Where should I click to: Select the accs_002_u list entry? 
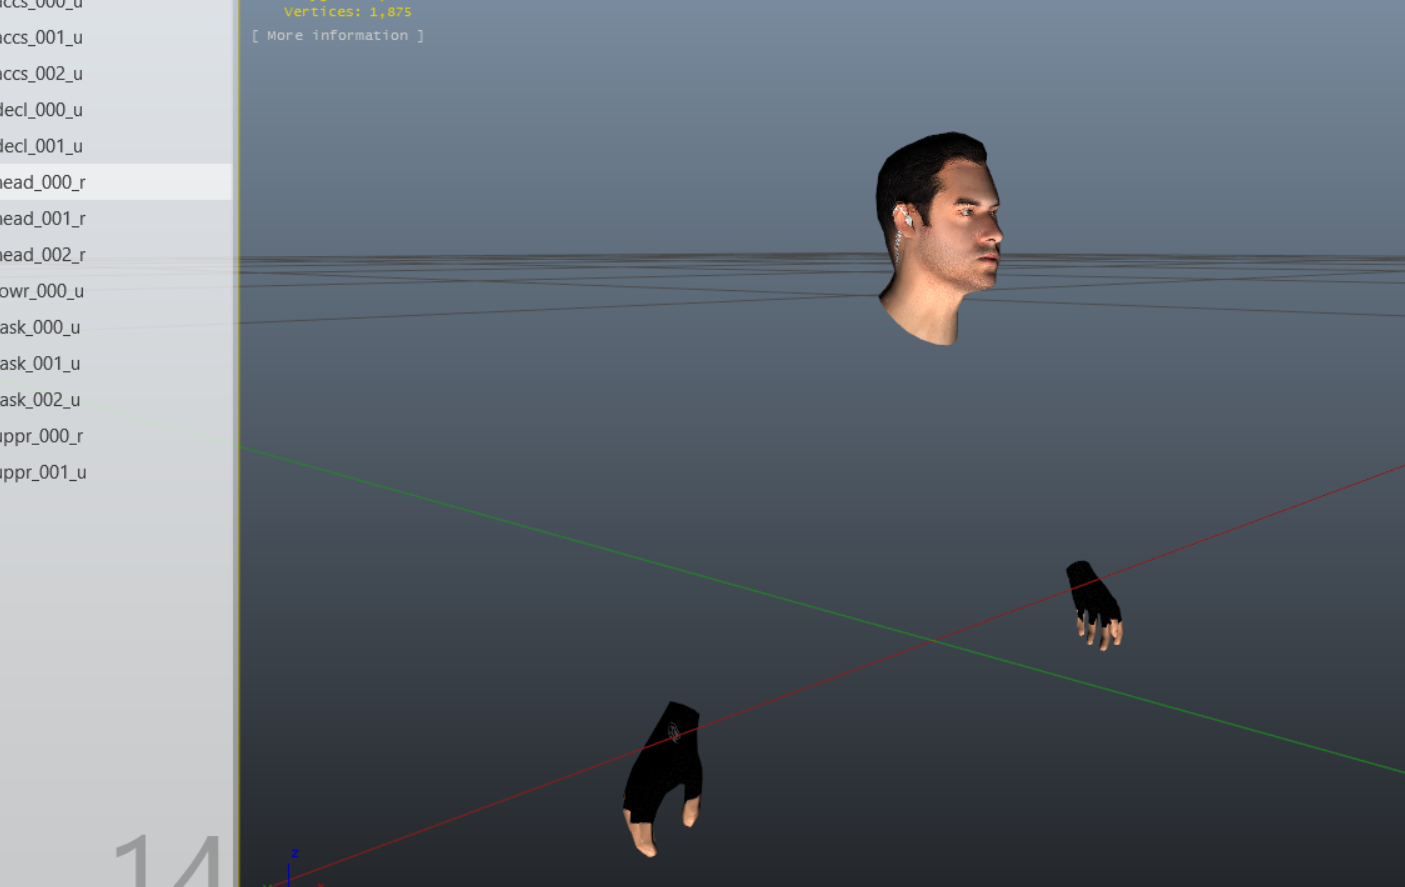tap(42, 74)
